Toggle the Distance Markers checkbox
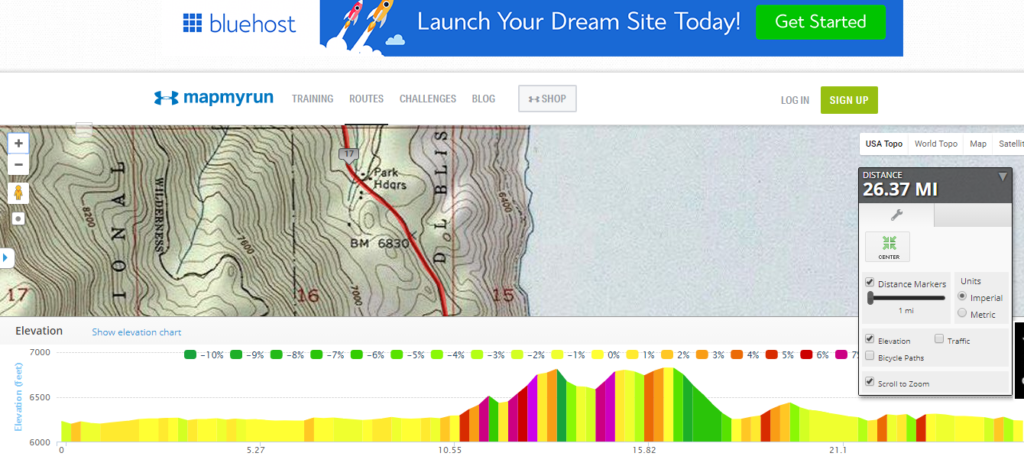The height and width of the screenshot is (466, 1024). point(869,283)
